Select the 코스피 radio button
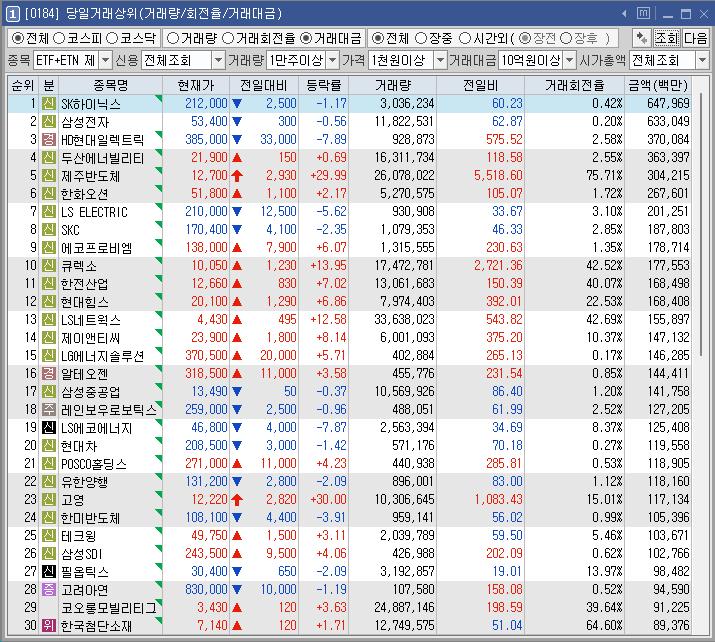715x642 pixels. (x=59, y=38)
